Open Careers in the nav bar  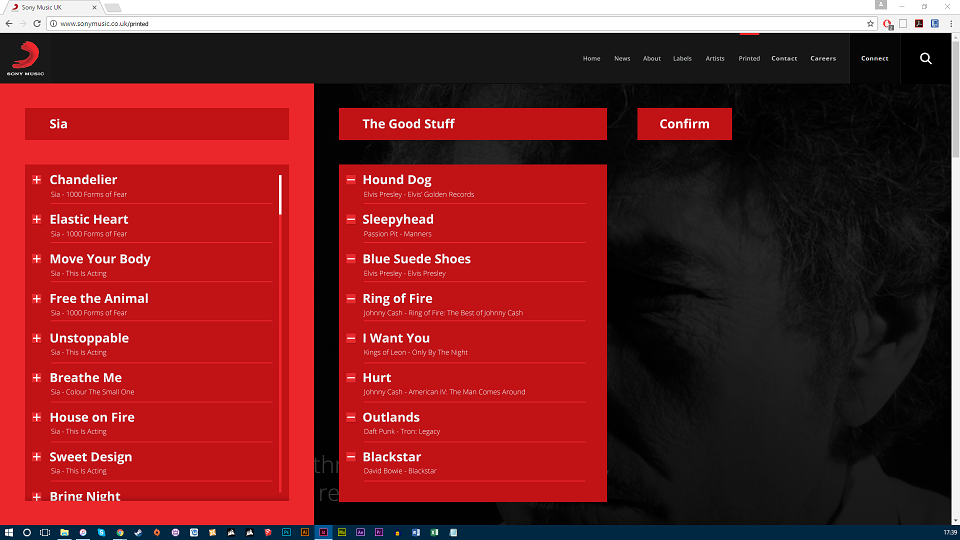click(x=823, y=59)
